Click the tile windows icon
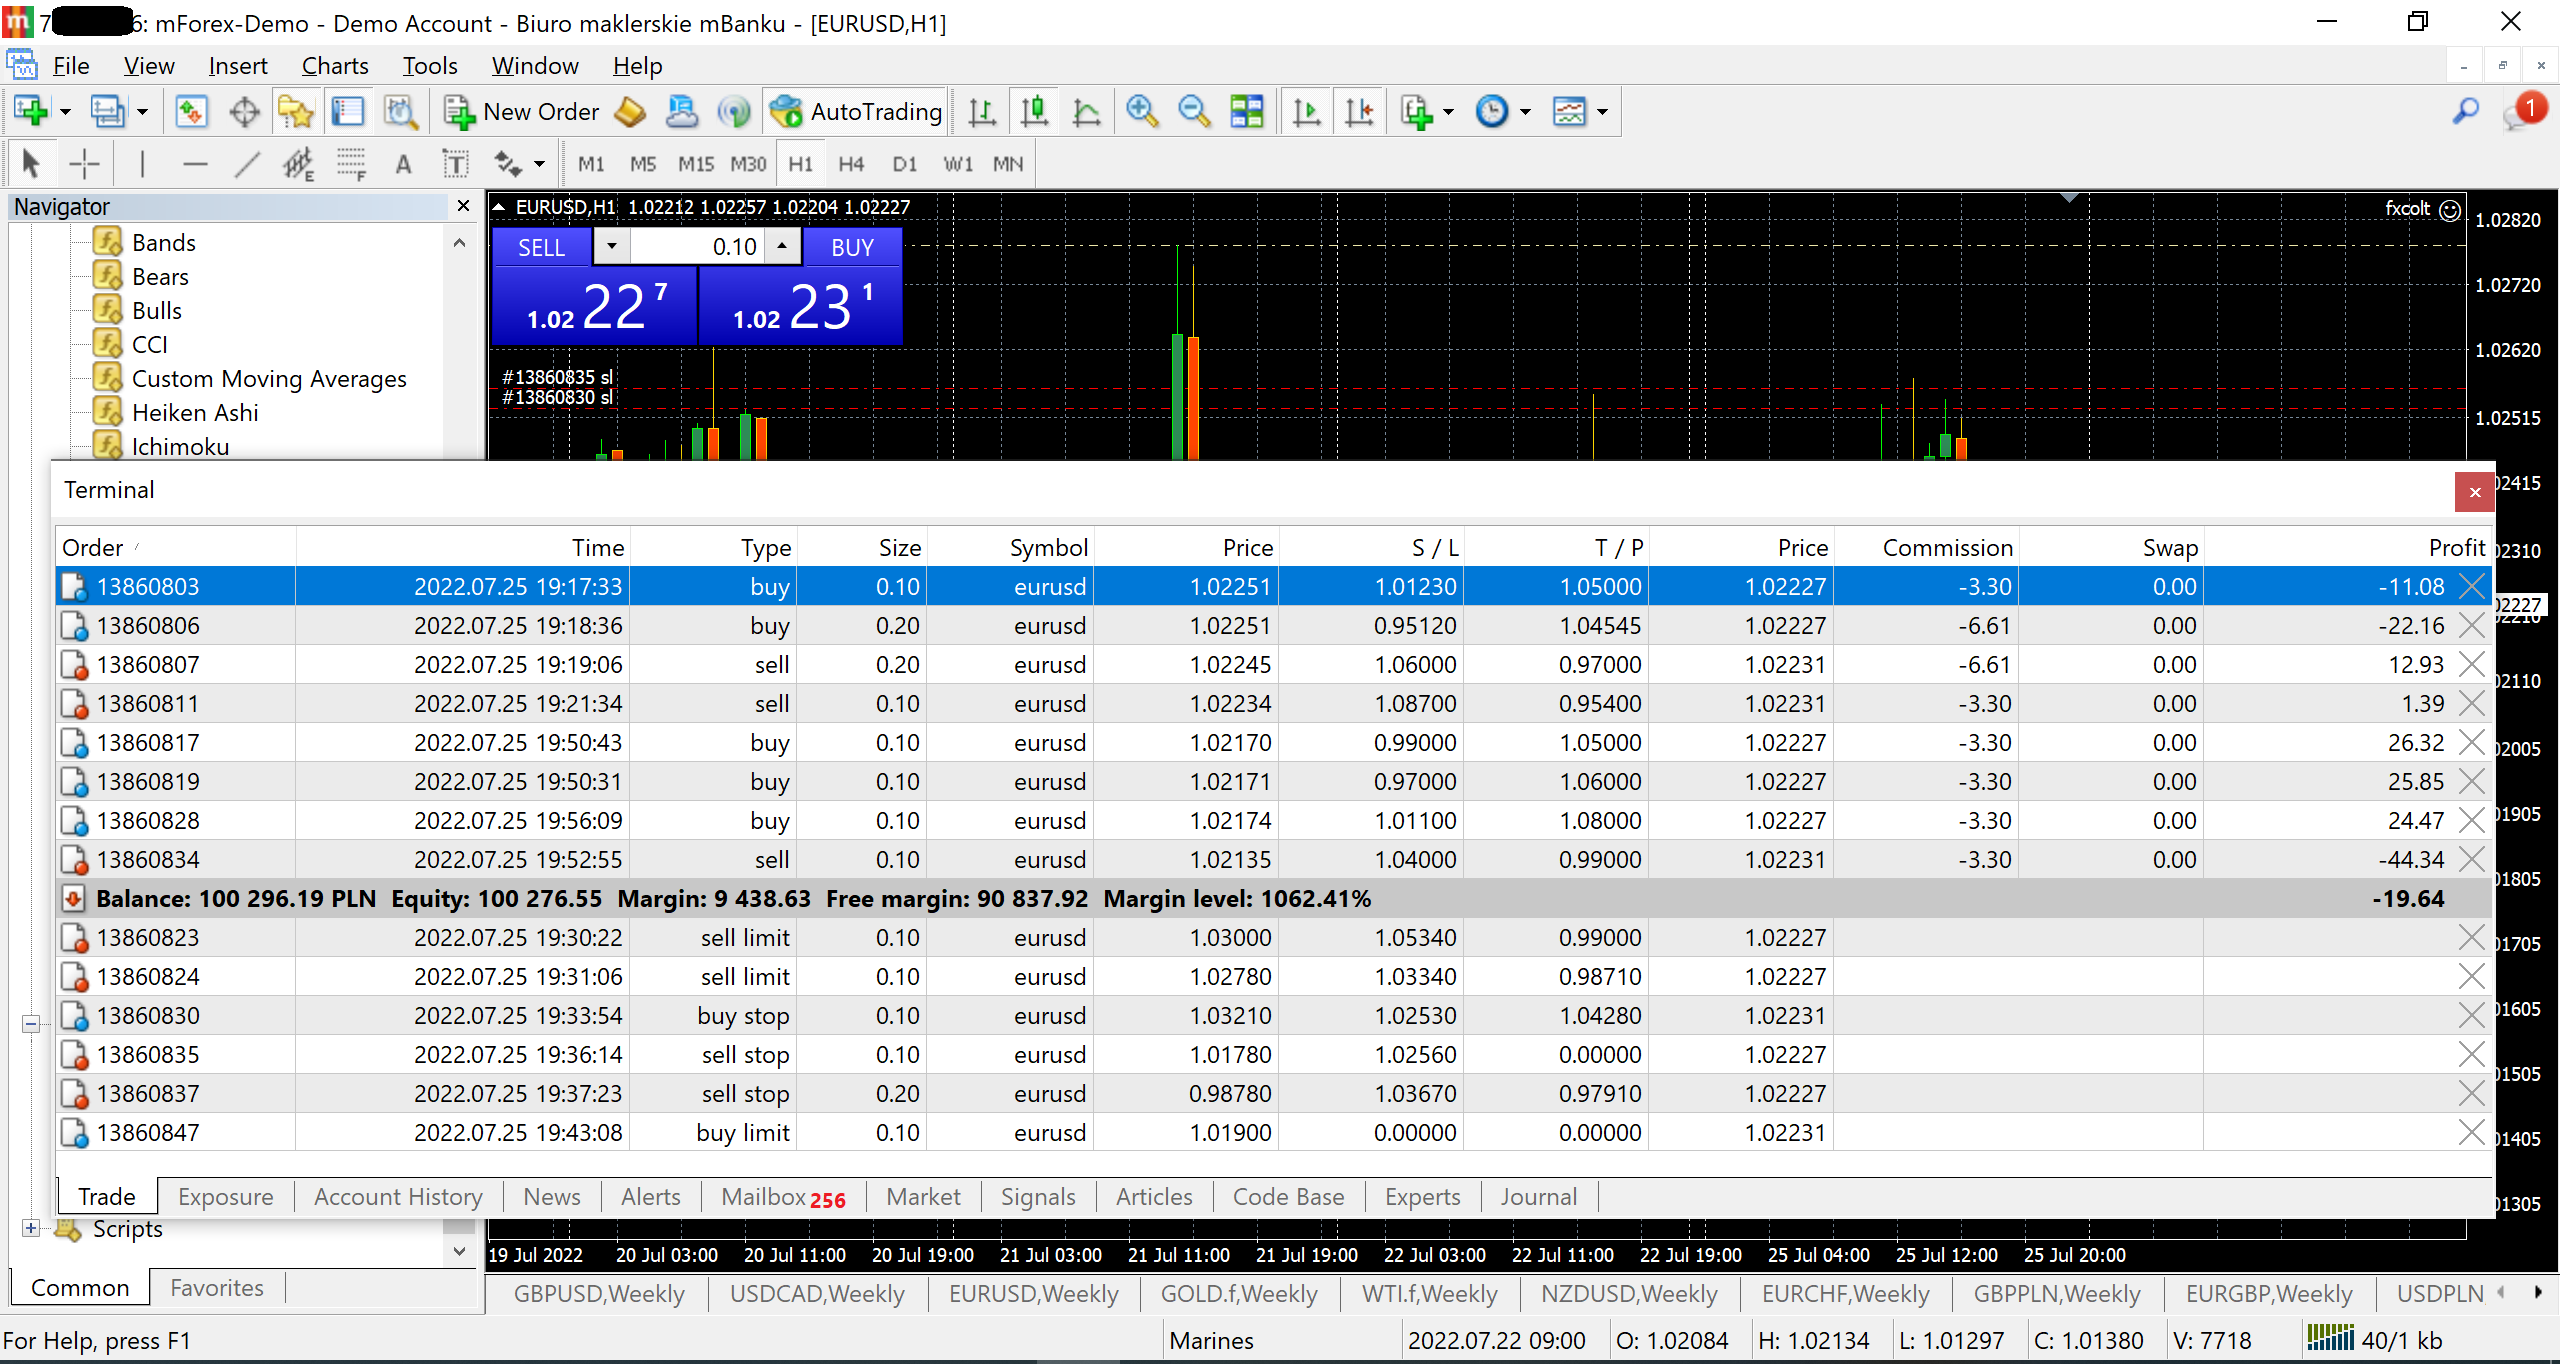The width and height of the screenshot is (2560, 1364). 1247,112
